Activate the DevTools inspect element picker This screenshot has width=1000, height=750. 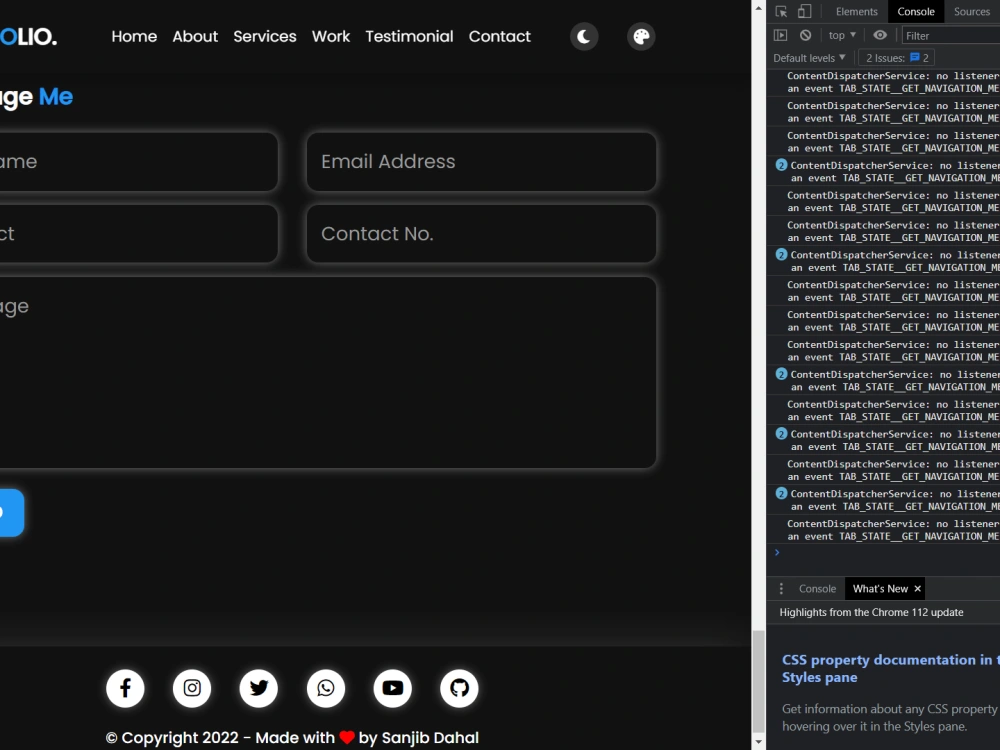coord(781,11)
